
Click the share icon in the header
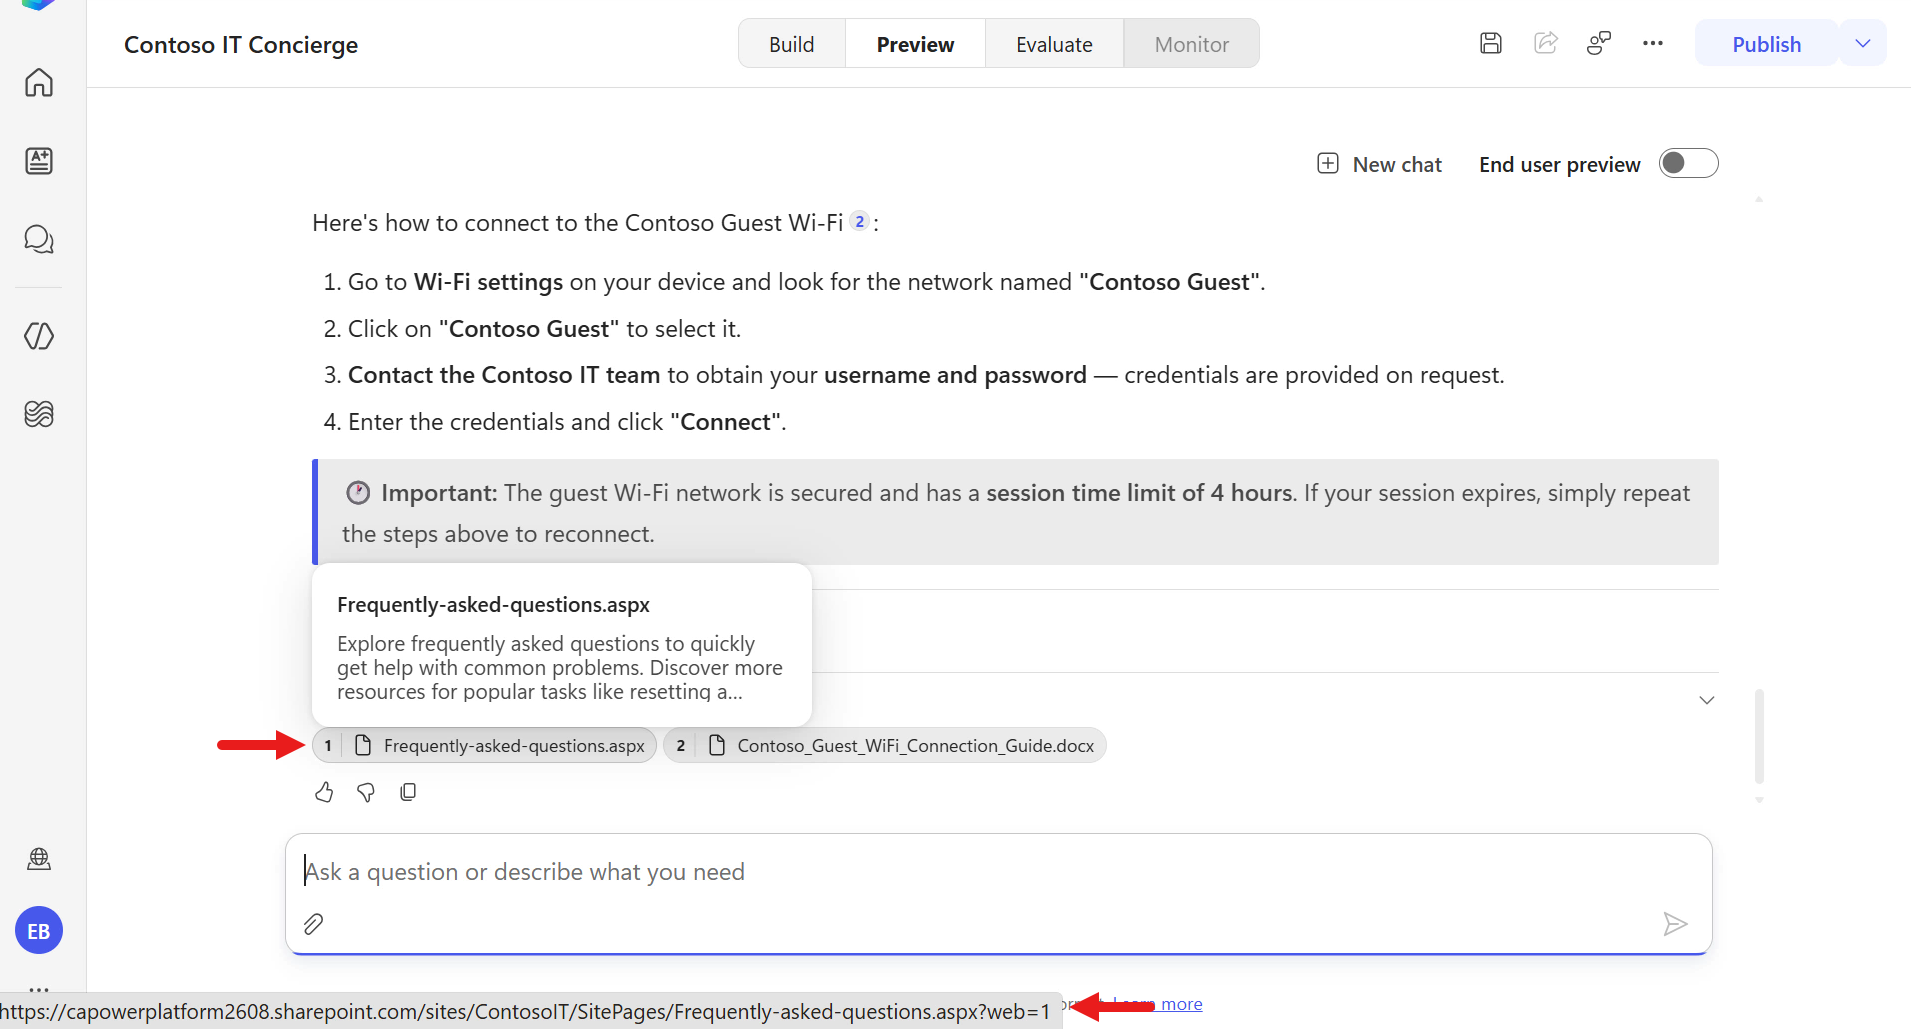coord(1546,43)
